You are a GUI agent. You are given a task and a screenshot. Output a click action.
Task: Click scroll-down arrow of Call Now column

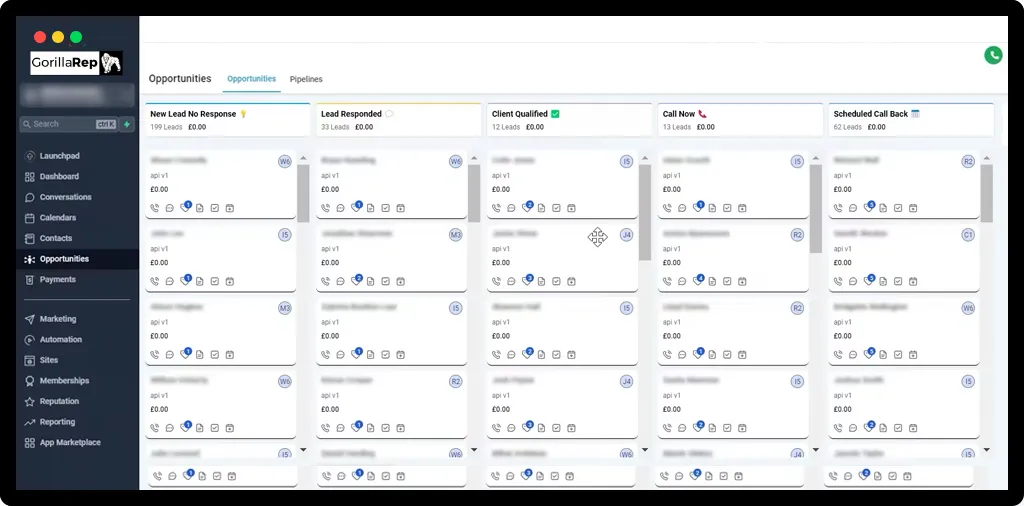coord(816,450)
